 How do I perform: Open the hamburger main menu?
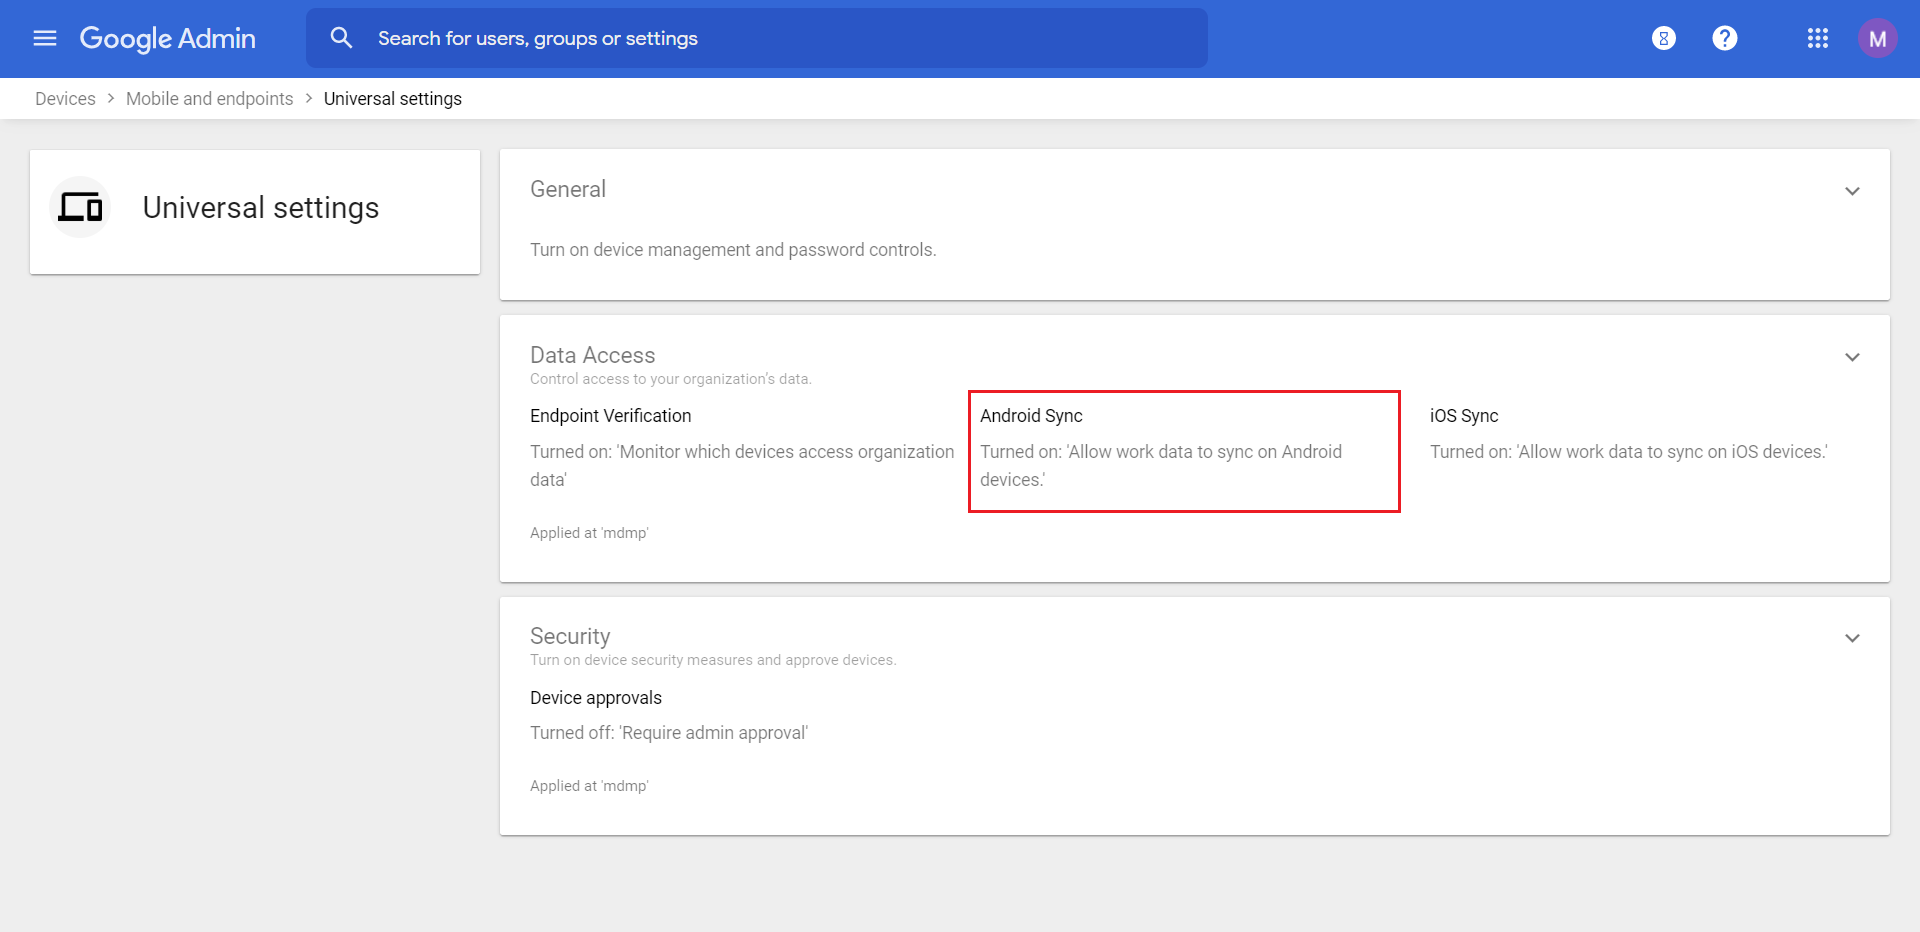pos(45,38)
